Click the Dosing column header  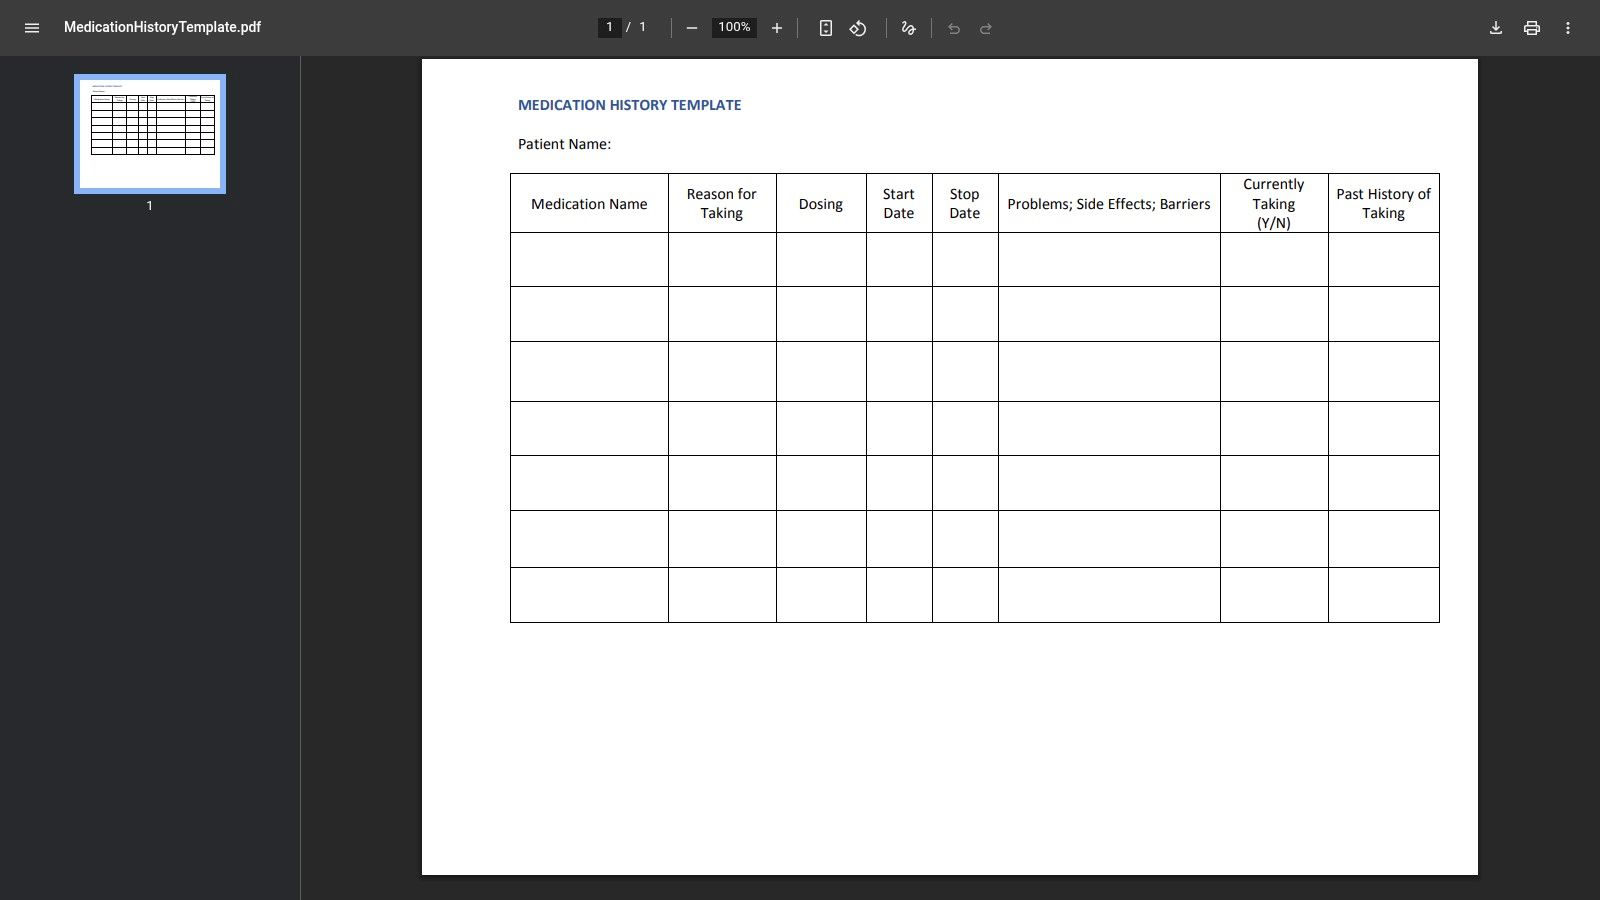pos(820,203)
